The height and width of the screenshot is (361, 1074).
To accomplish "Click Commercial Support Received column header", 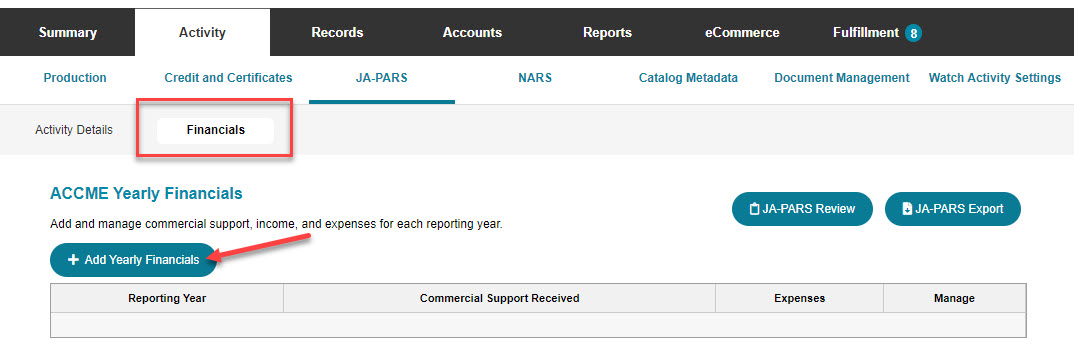I will pos(499,298).
